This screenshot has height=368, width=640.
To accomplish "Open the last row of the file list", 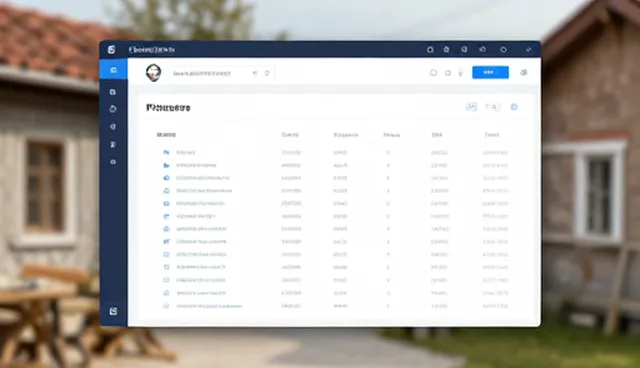I will (335, 306).
